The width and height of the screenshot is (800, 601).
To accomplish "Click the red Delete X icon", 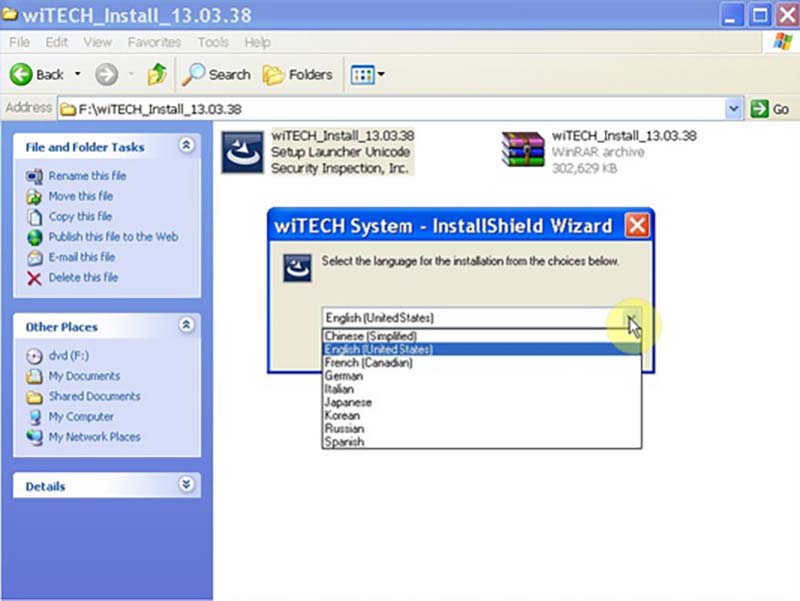I will click(34, 279).
